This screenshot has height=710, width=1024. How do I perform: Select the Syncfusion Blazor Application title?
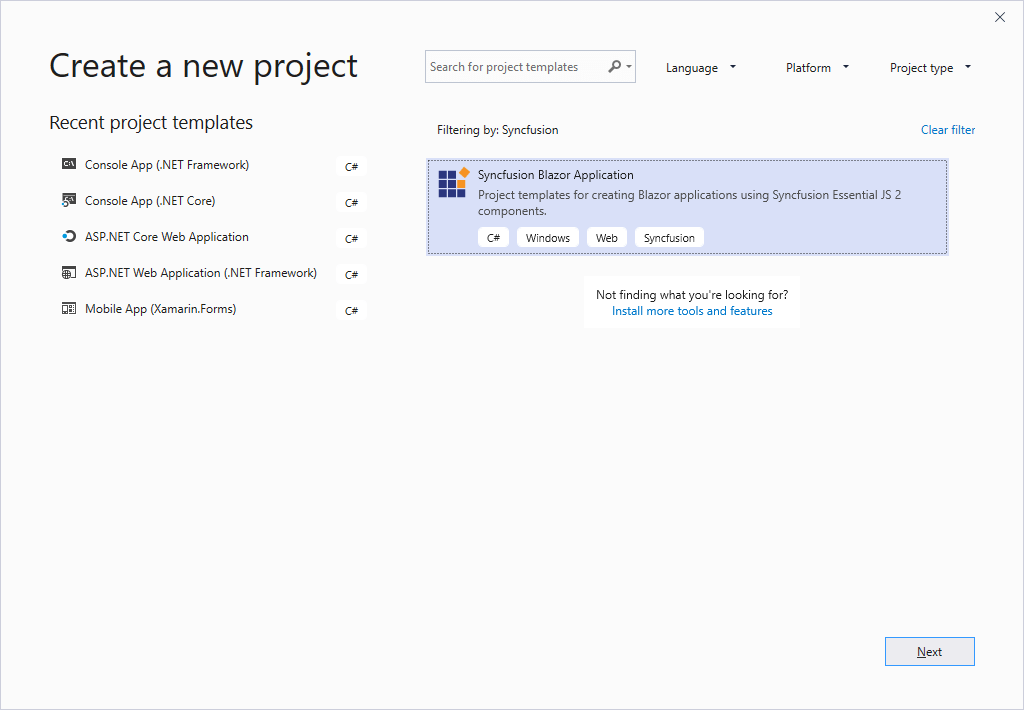click(555, 174)
